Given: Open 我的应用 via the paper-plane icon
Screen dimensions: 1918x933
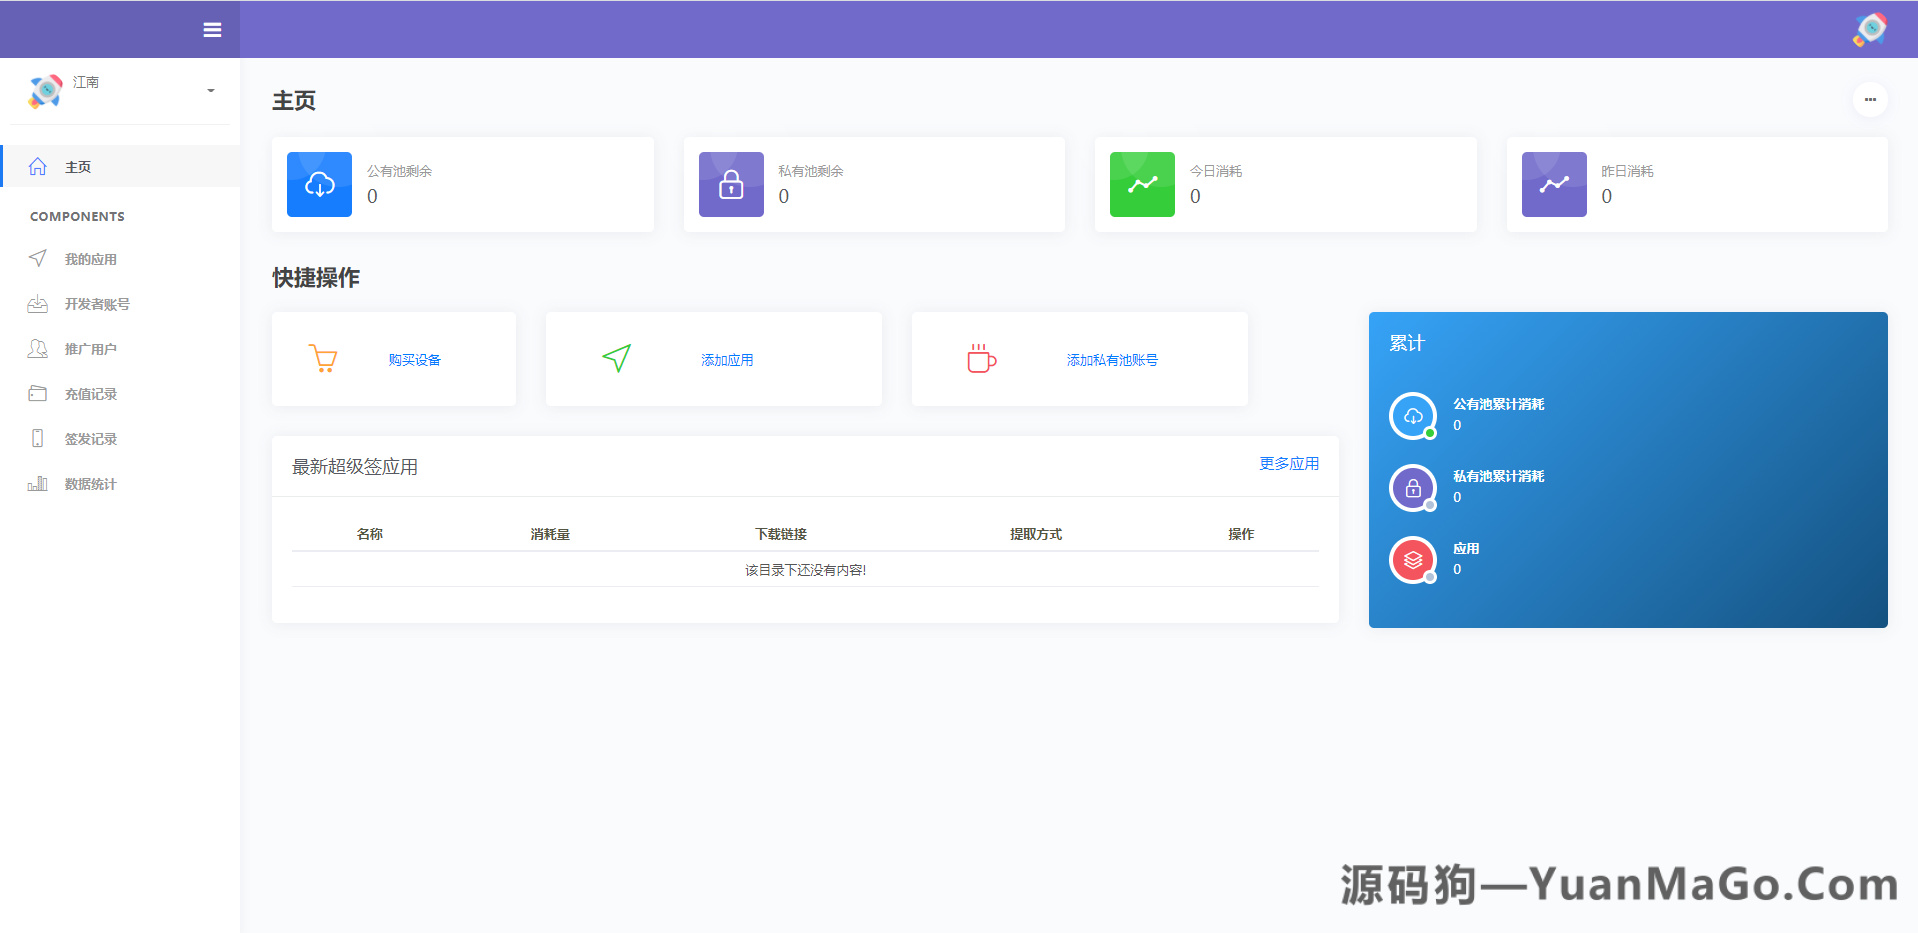Looking at the screenshot, I should 38,258.
